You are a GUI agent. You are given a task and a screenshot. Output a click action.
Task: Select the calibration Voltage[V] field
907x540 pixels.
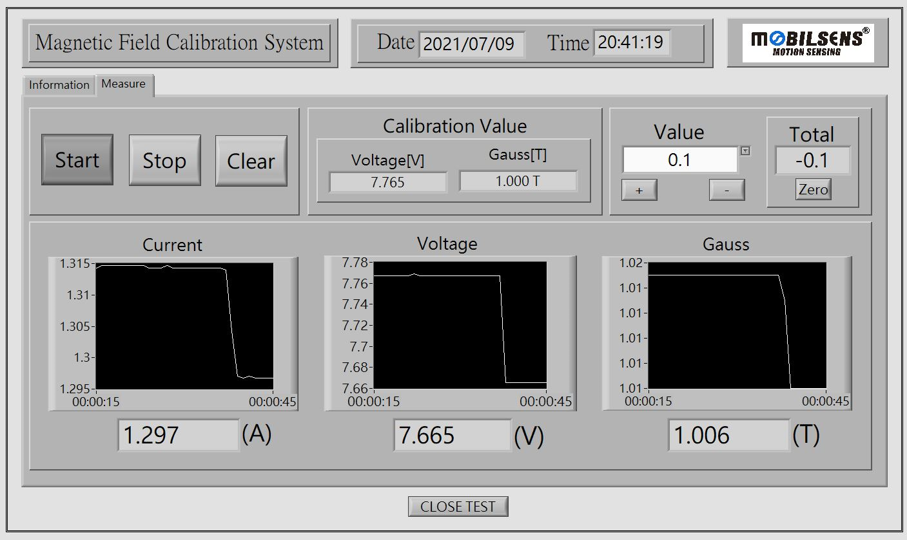point(388,182)
